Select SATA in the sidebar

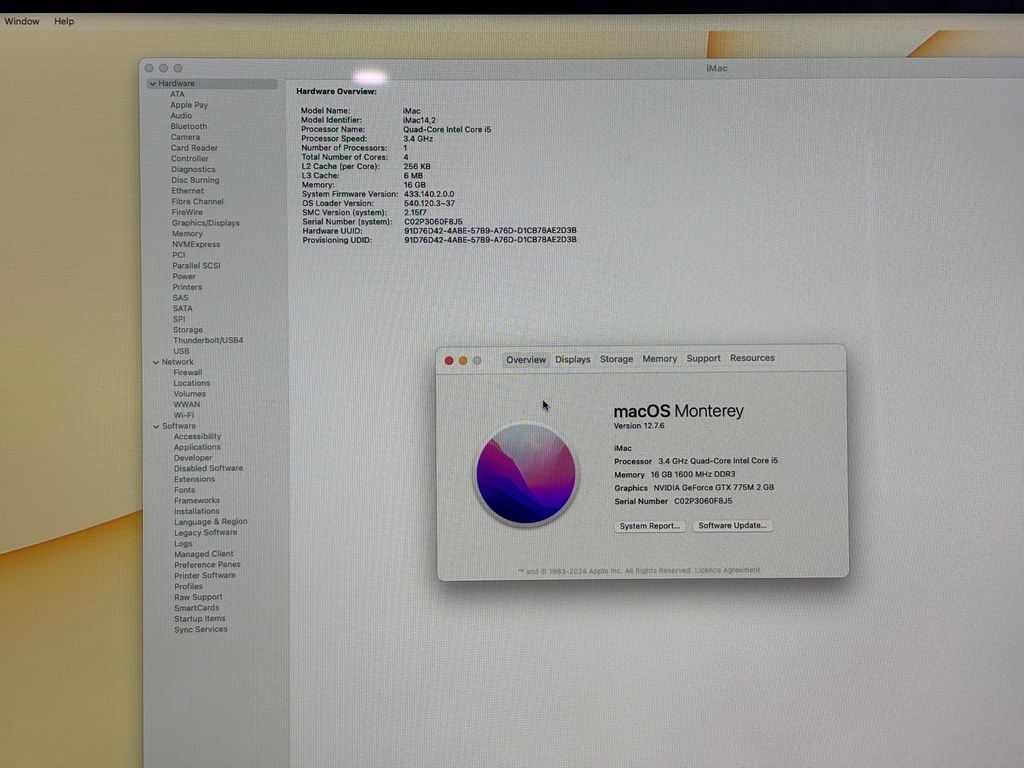click(182, 308)
